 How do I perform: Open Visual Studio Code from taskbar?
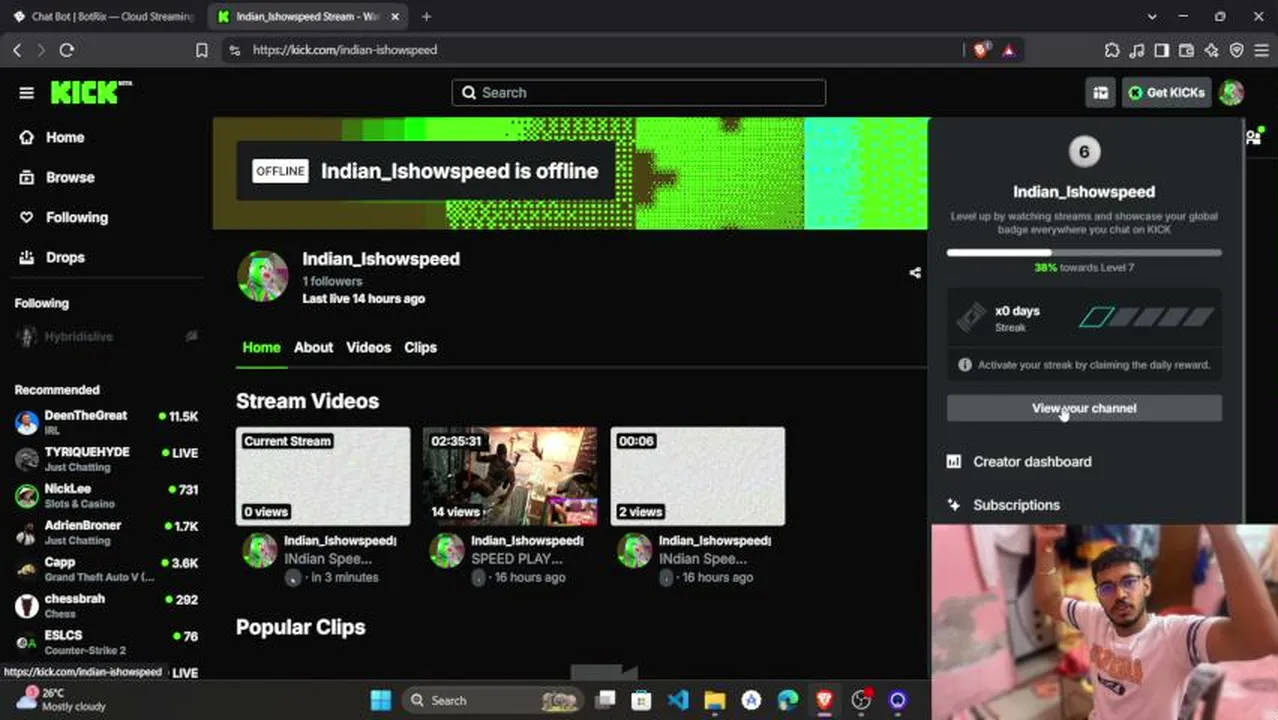pyautogui.click(x=678, y=700)
